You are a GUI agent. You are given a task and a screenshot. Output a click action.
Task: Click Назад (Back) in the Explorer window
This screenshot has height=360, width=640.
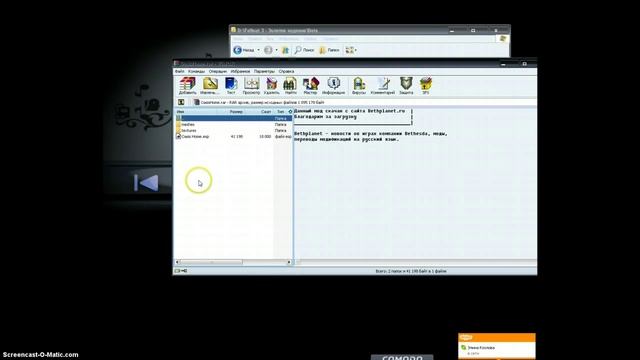point(244,50)
